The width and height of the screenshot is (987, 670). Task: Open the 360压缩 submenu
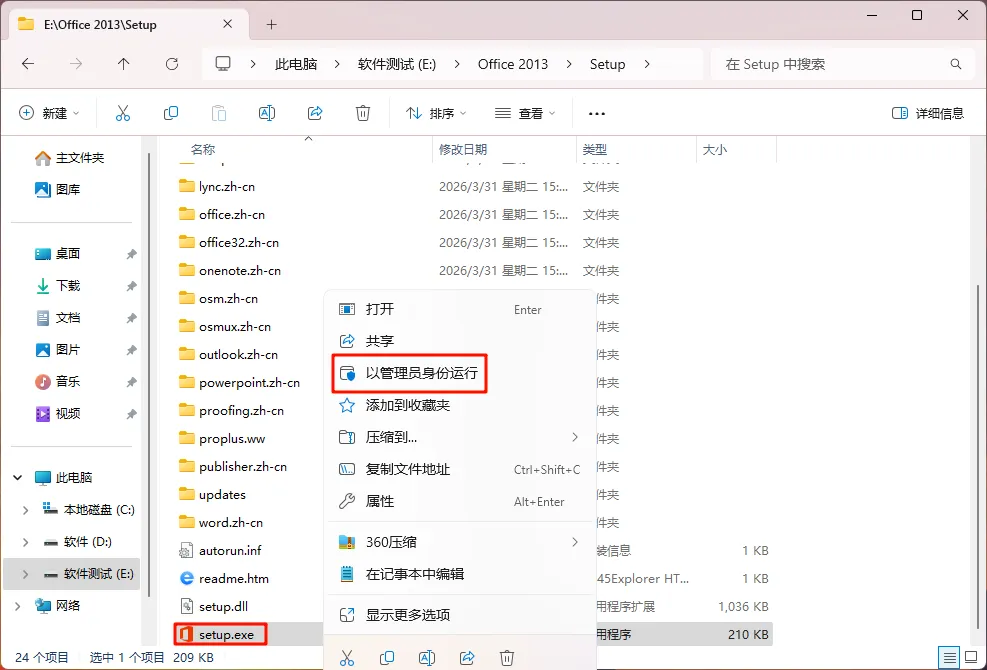(460, 542)
